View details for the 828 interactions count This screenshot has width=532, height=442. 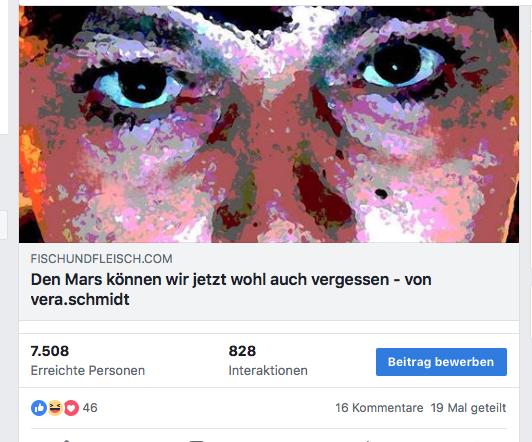pyautogui.click(x=242, y=351)
